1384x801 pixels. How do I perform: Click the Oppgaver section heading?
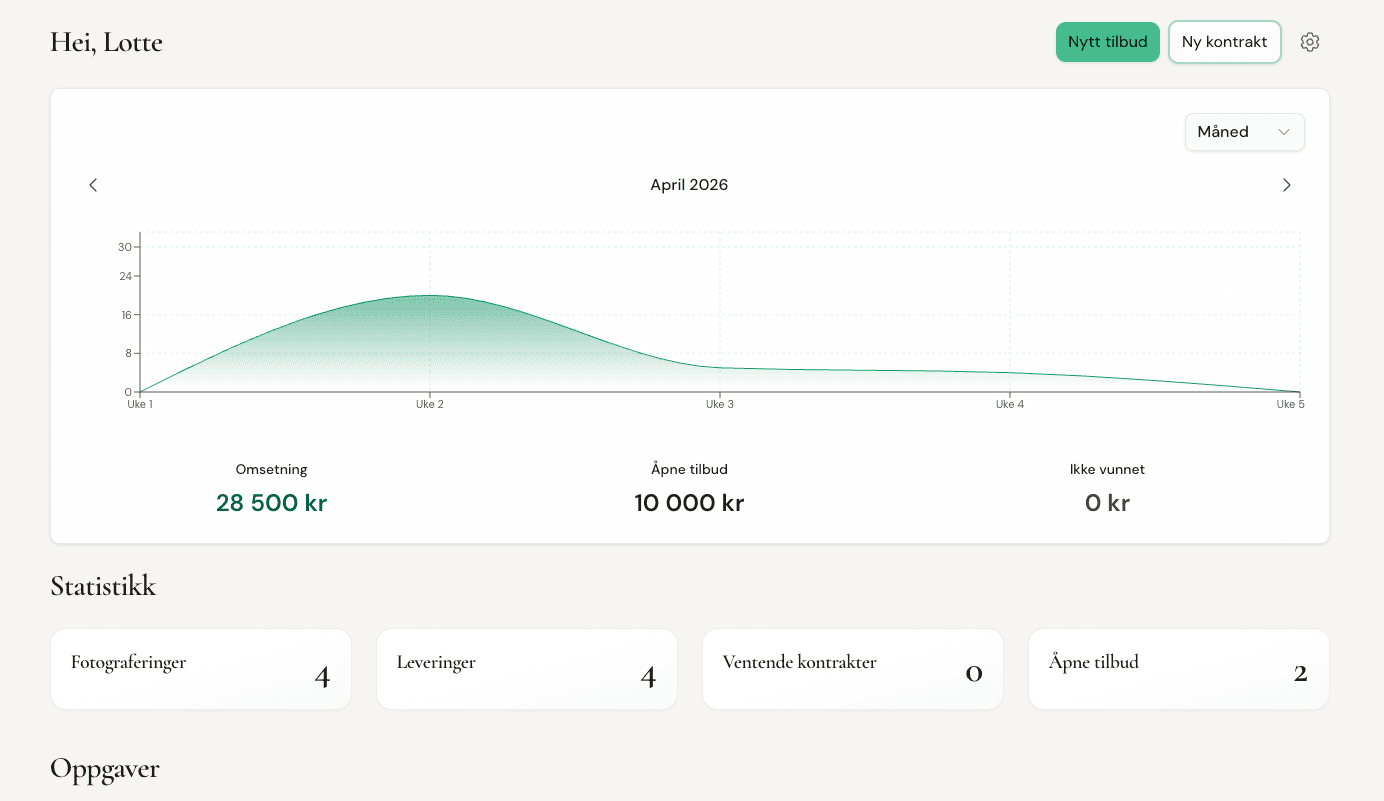tap(105, 768)
